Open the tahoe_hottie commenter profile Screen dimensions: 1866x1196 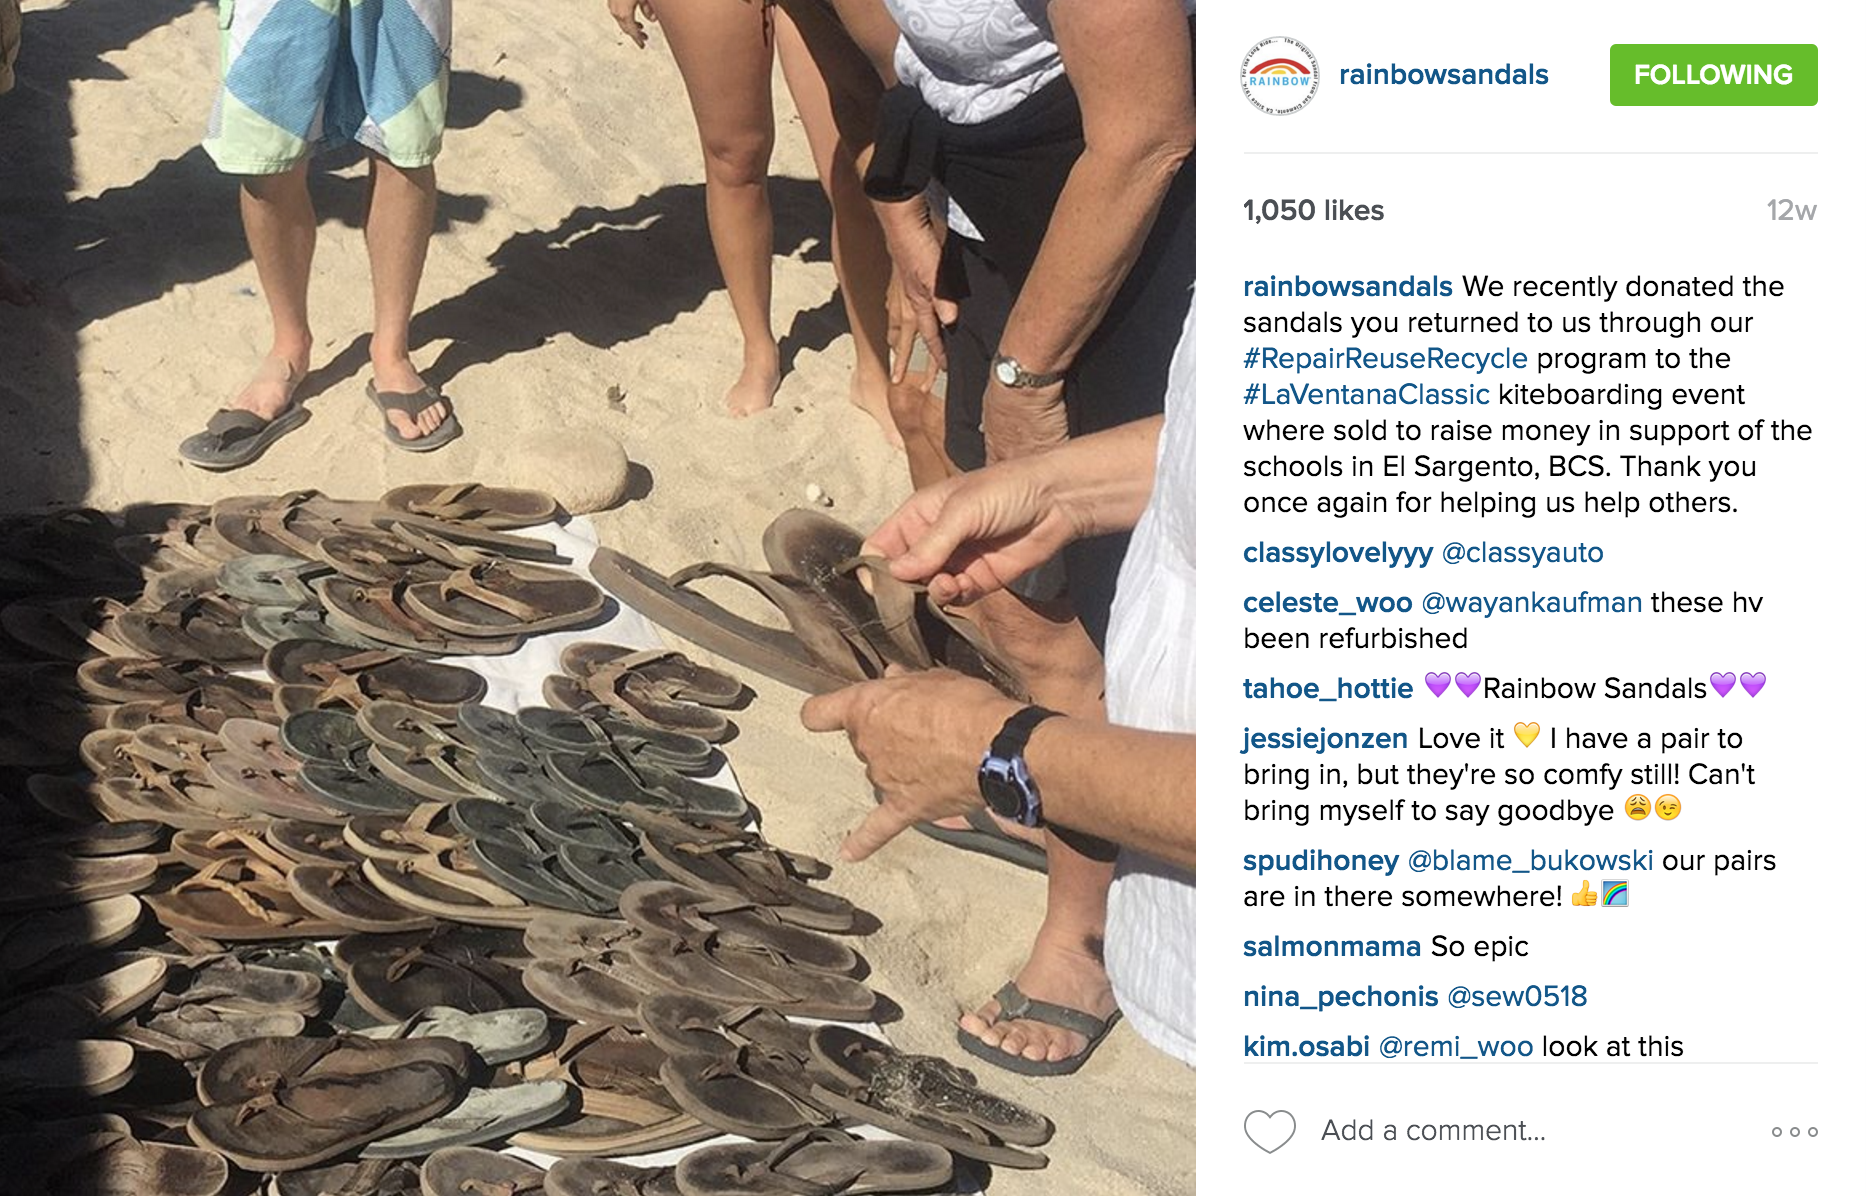tap(1327, 688)
